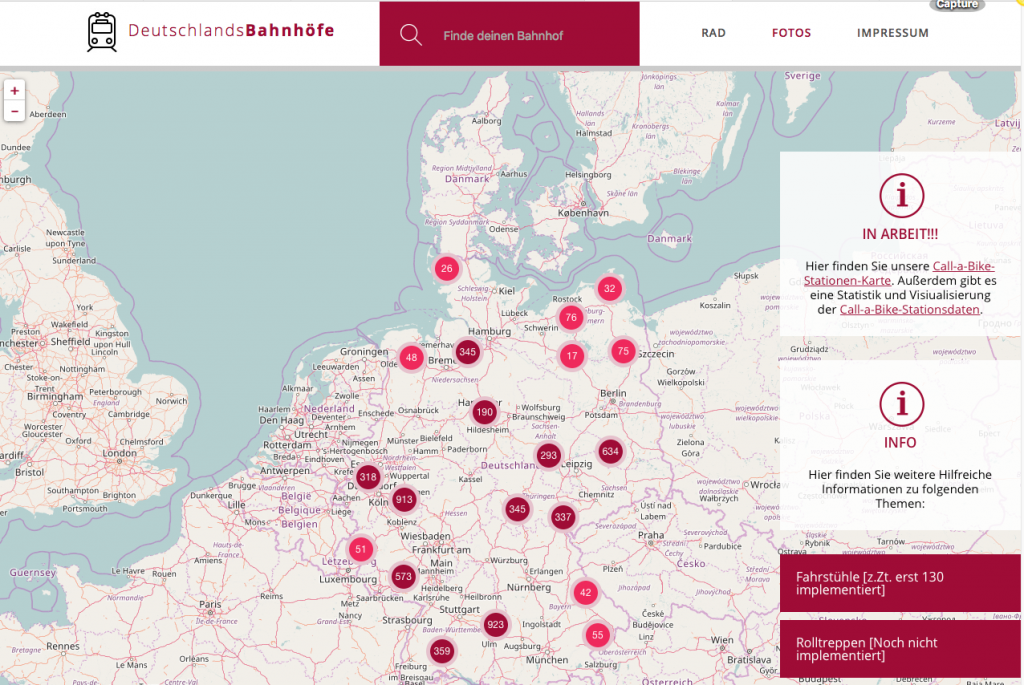Click the INFO heading text
The image size is (1024, 685).
(900, 442)
